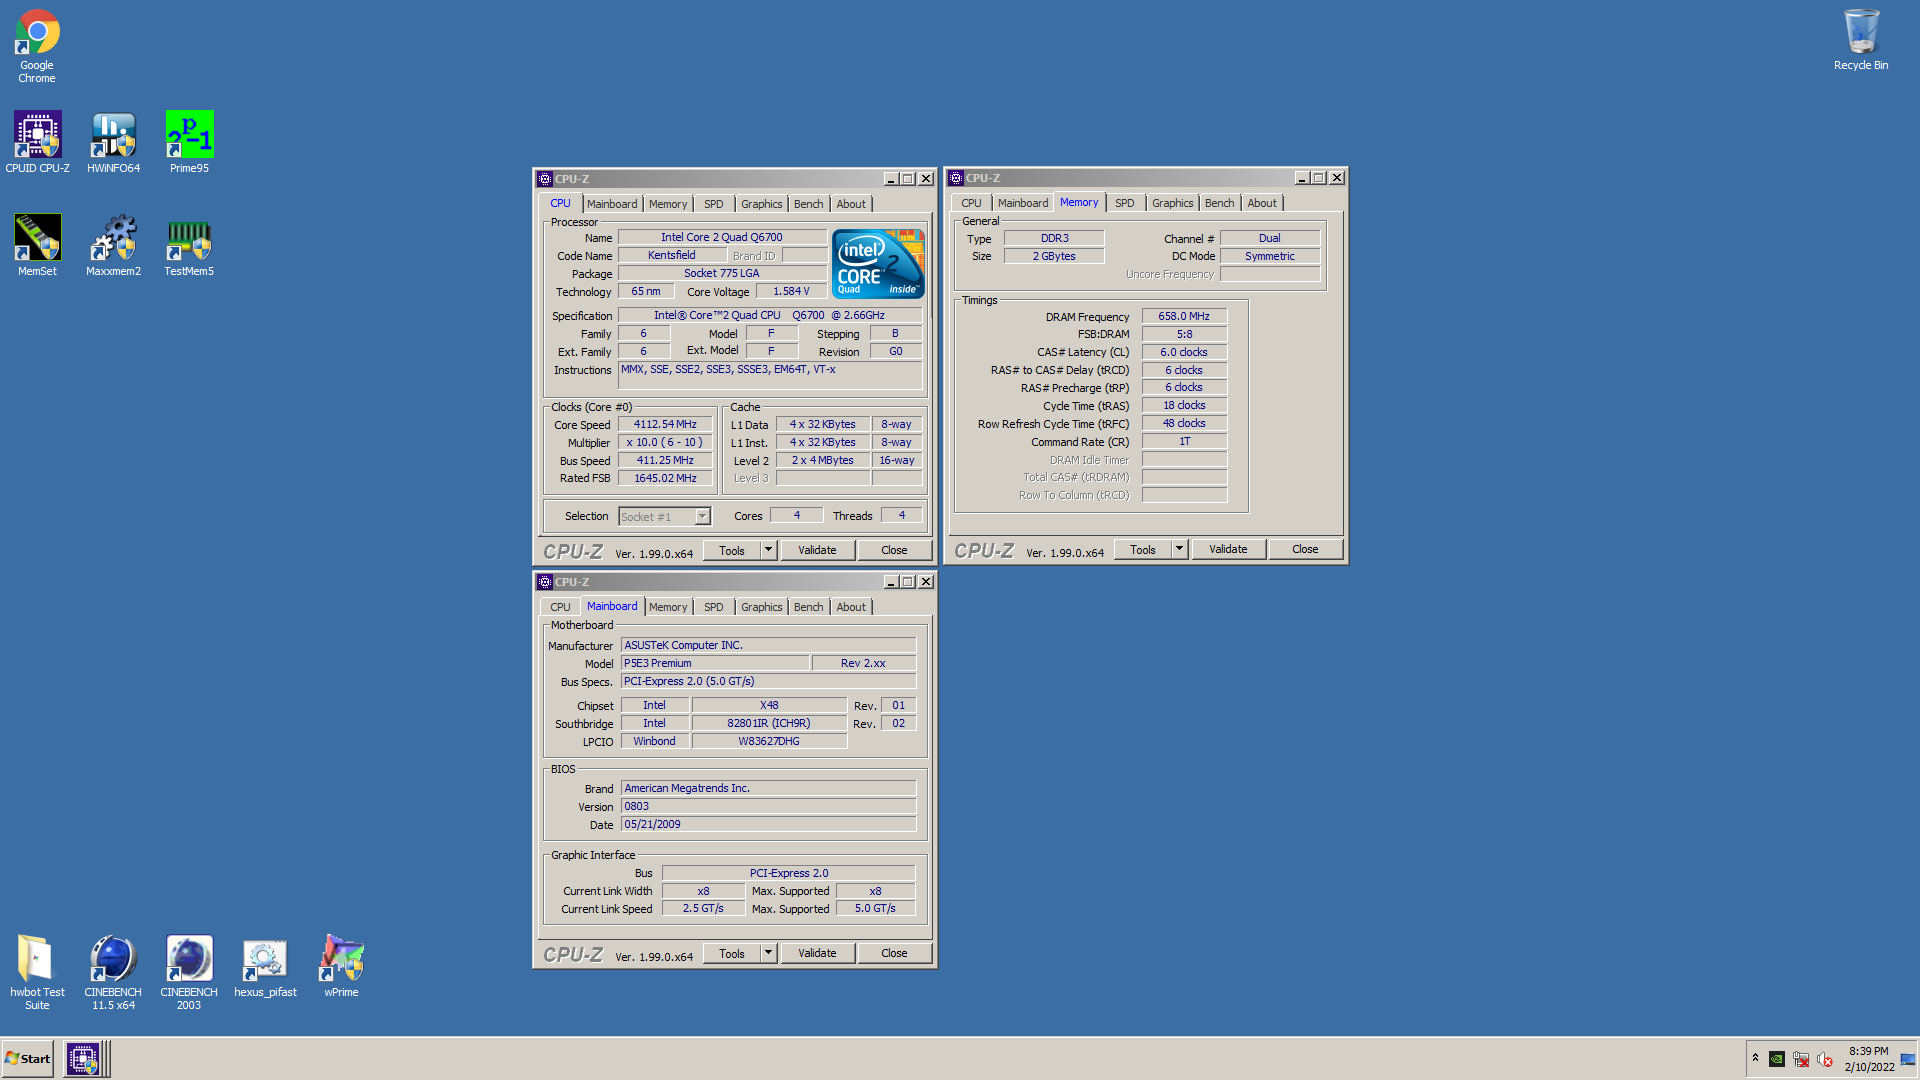Launch wPrime desktop shortcut
1920x1080 pixels.
click(341, 967)
